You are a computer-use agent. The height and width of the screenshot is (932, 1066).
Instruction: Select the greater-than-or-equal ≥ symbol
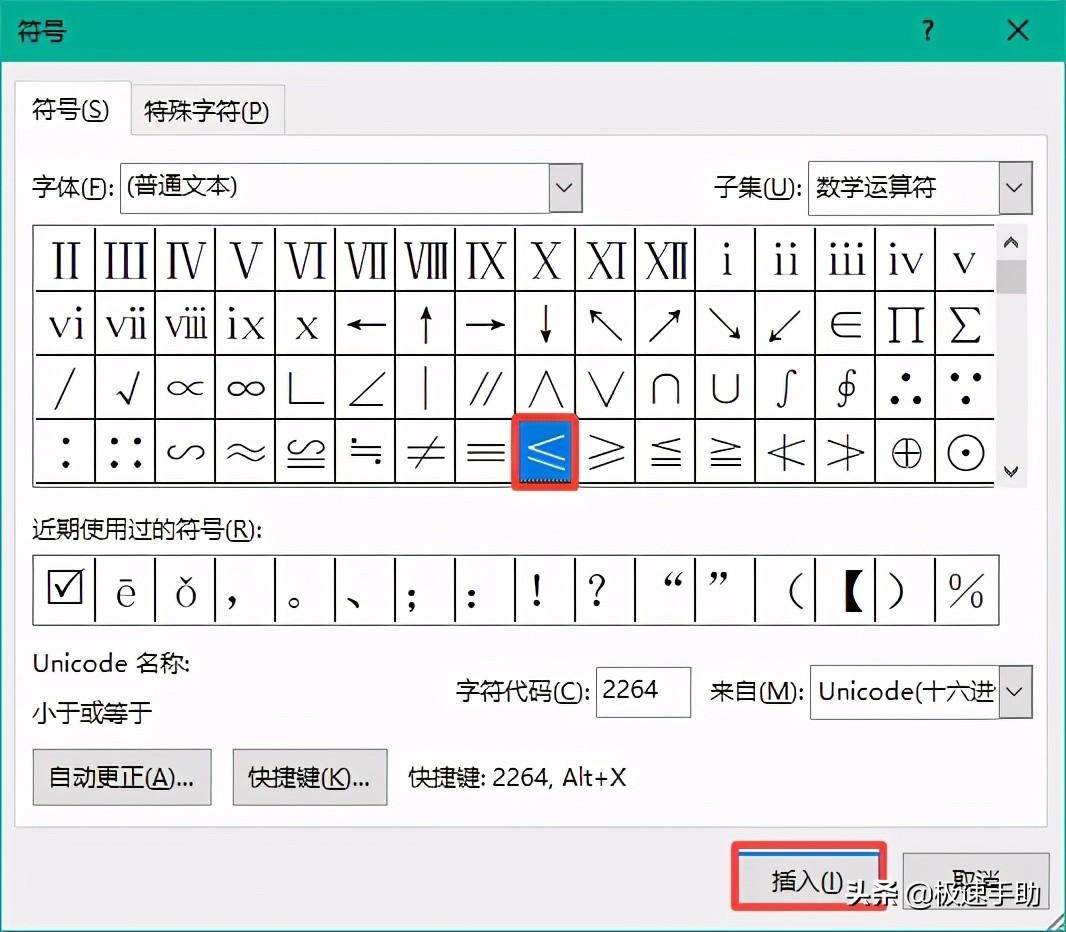click(605, 452)
